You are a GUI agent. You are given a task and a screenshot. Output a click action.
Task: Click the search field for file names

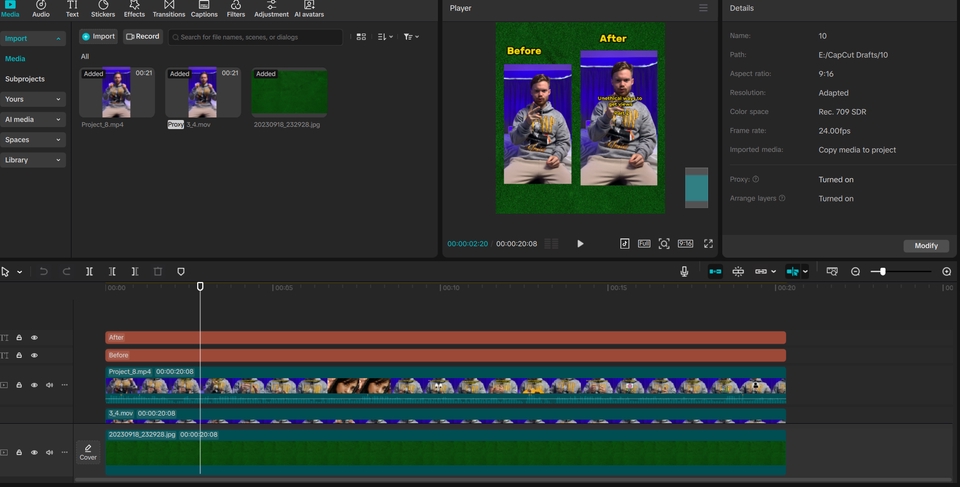pyautogui.click(x=255, y=37)
